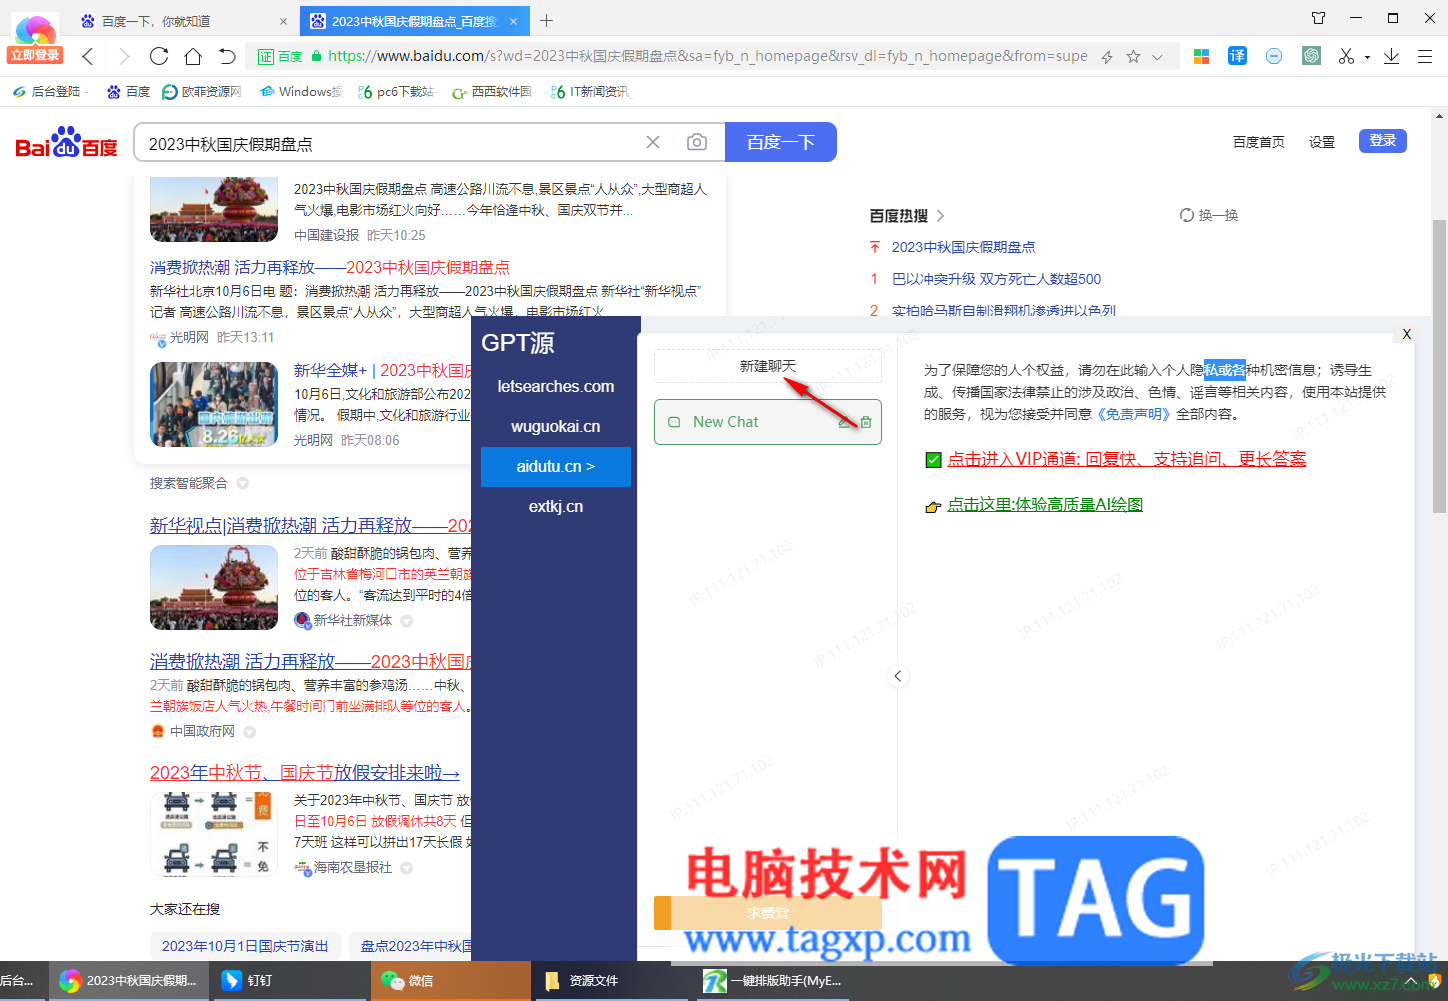Open the flower basket thumbnail beside 中国建设报
Image resolution: width=1448 pixels, height=1001 pixels.
pyautogui.click(x=214, y=210)
